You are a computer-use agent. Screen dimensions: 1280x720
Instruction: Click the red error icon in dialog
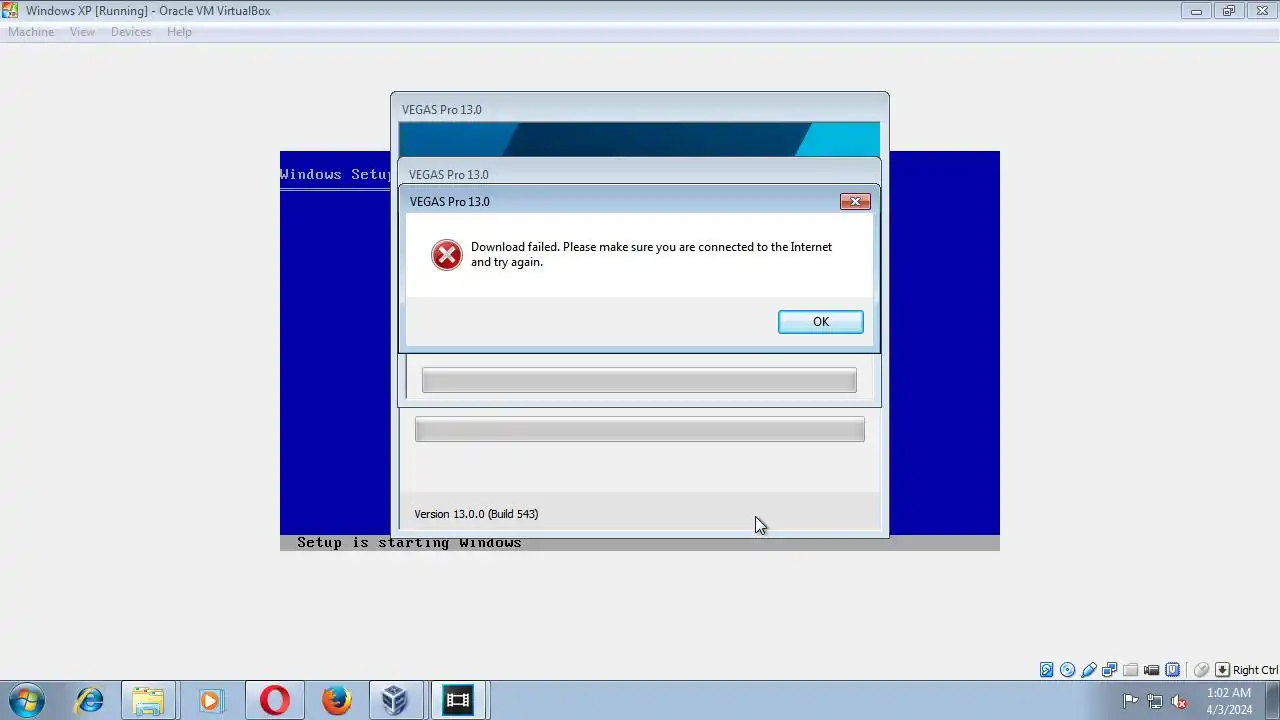[x=447, y=255]
